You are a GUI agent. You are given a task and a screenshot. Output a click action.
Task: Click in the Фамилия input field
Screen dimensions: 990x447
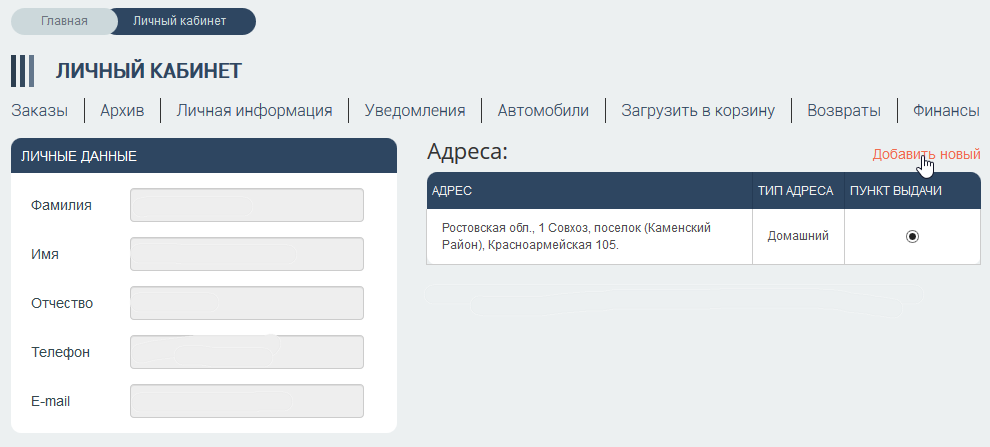pos(247,205)
